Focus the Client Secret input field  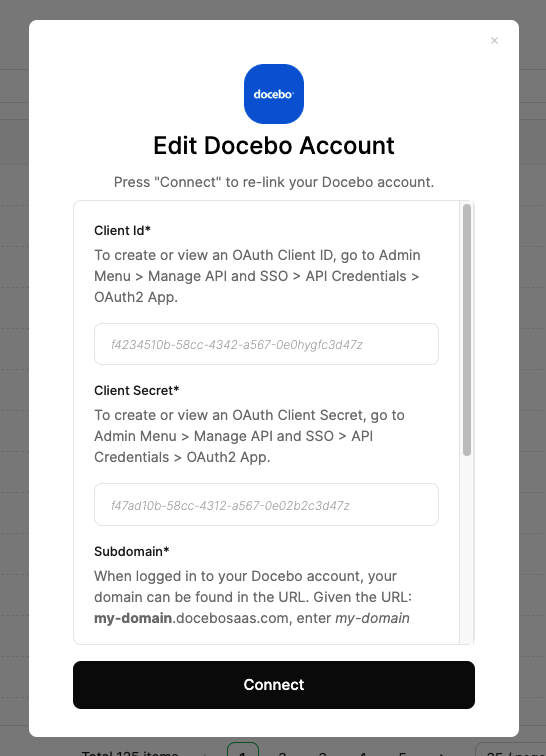coord(266,505)
